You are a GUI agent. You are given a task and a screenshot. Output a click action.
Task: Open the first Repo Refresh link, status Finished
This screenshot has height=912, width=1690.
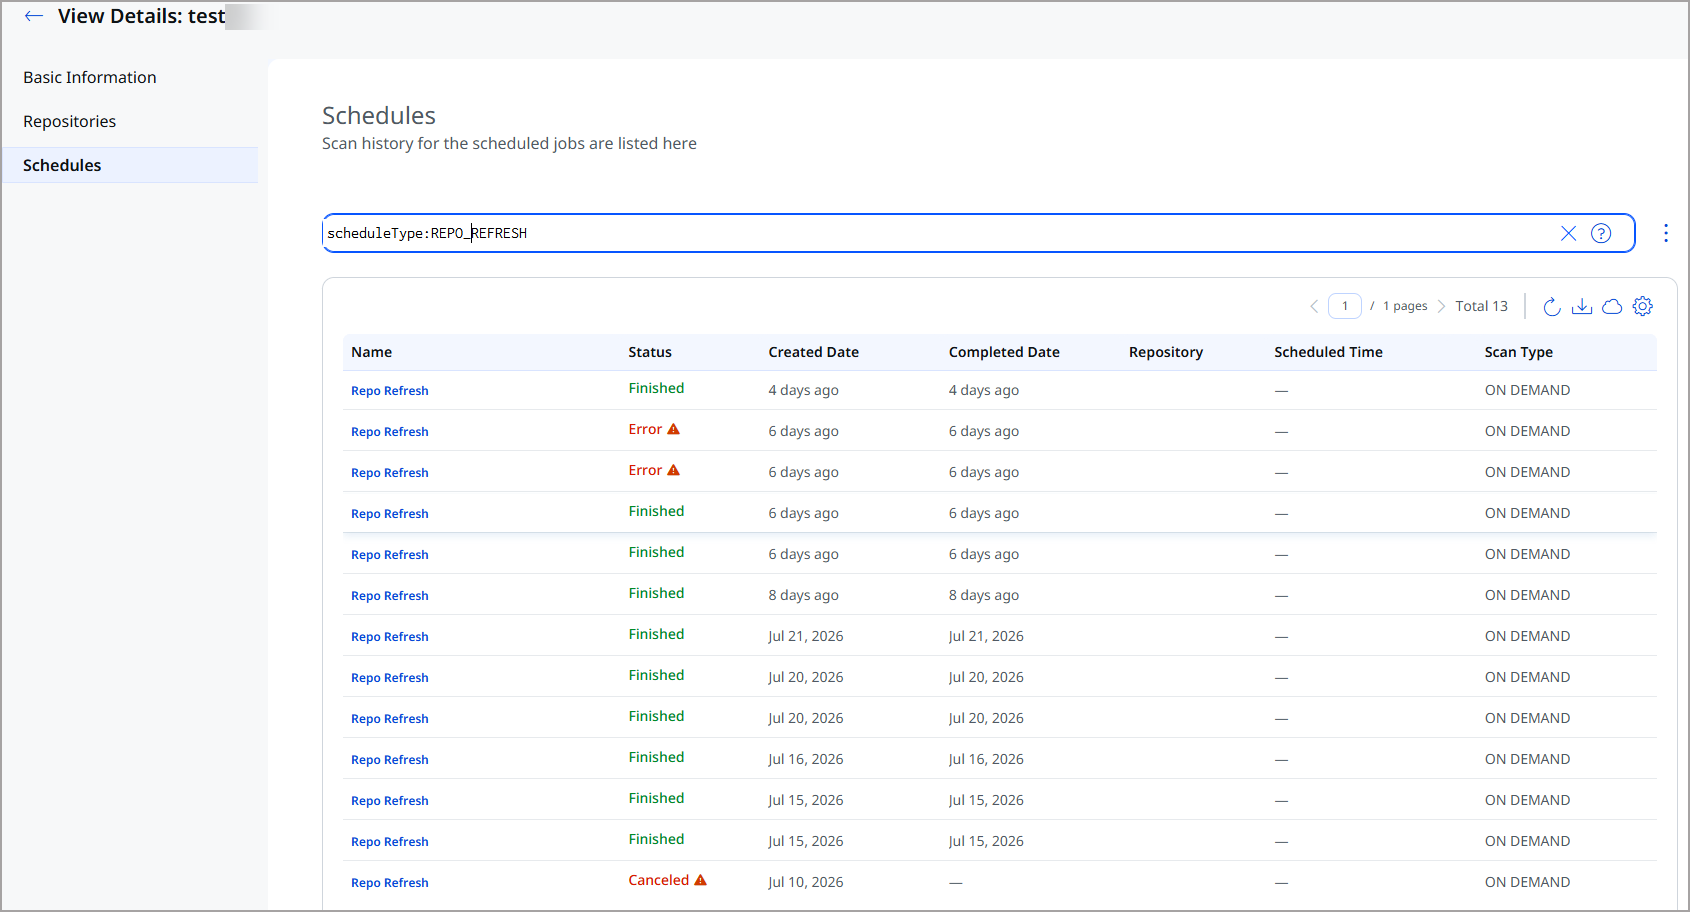pos(390,391)
